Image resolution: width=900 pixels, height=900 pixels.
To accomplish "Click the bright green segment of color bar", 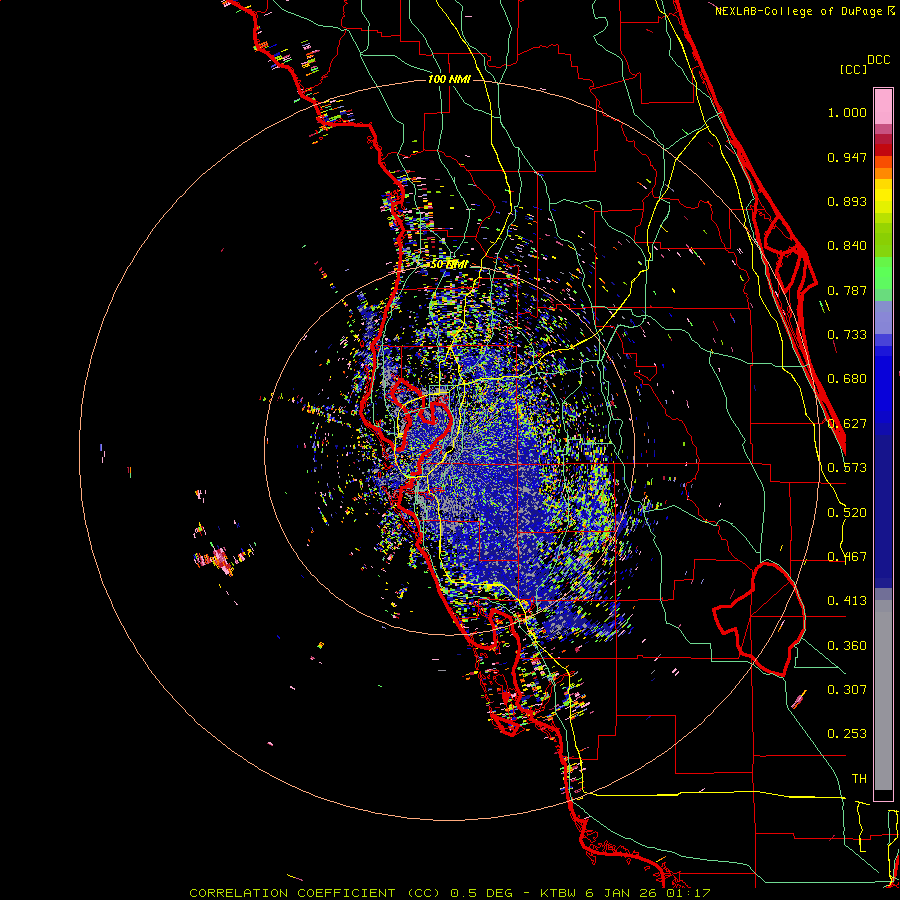I will (x=883, y=273).
